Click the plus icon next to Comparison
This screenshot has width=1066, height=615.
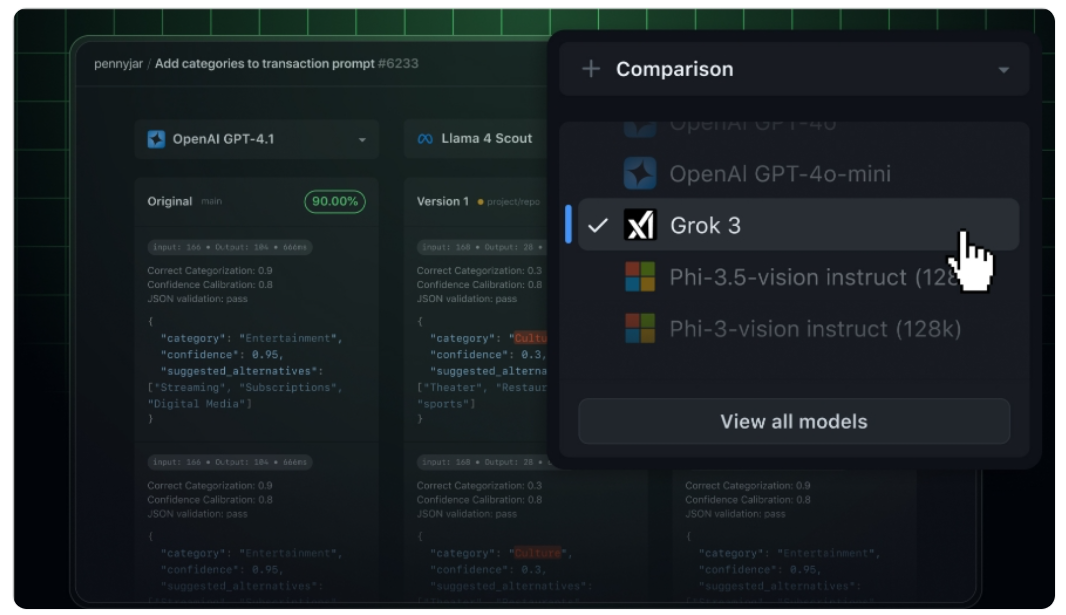(x=589, y=70)
